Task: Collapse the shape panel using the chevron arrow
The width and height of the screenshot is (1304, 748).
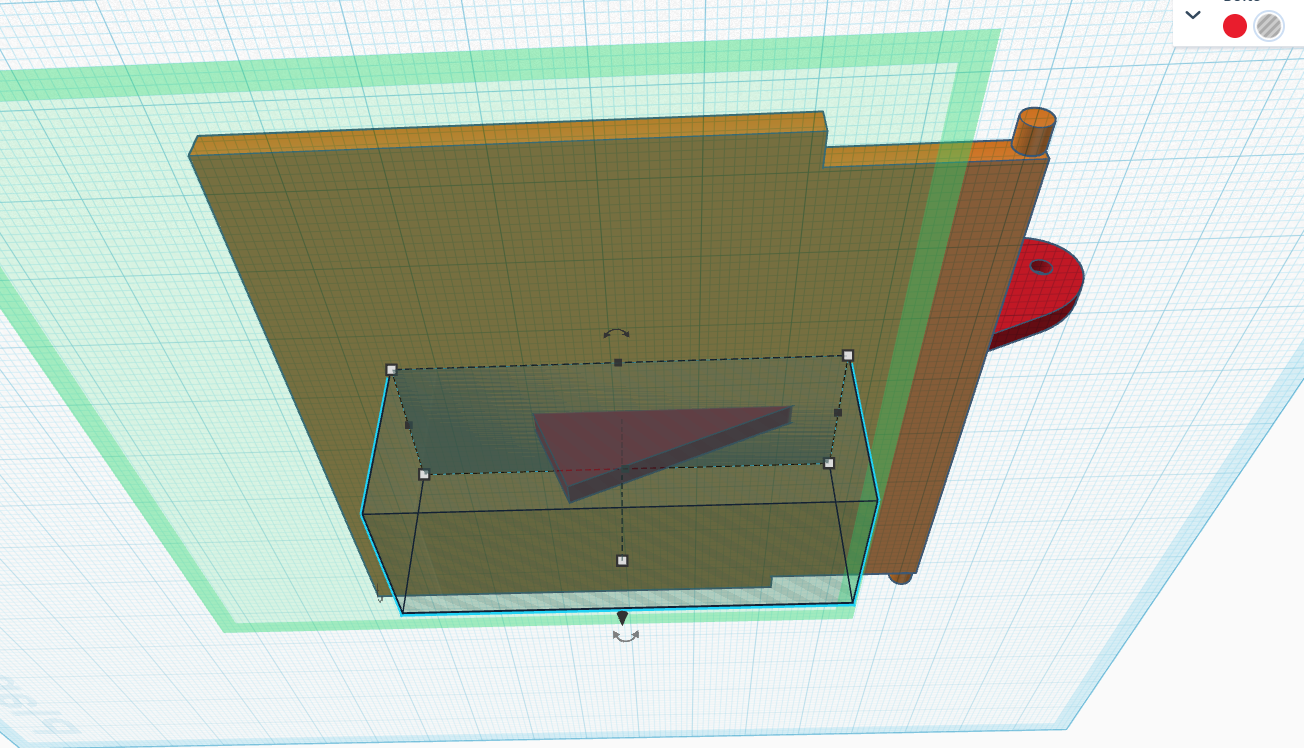Action: click(x=1192, y=15)
